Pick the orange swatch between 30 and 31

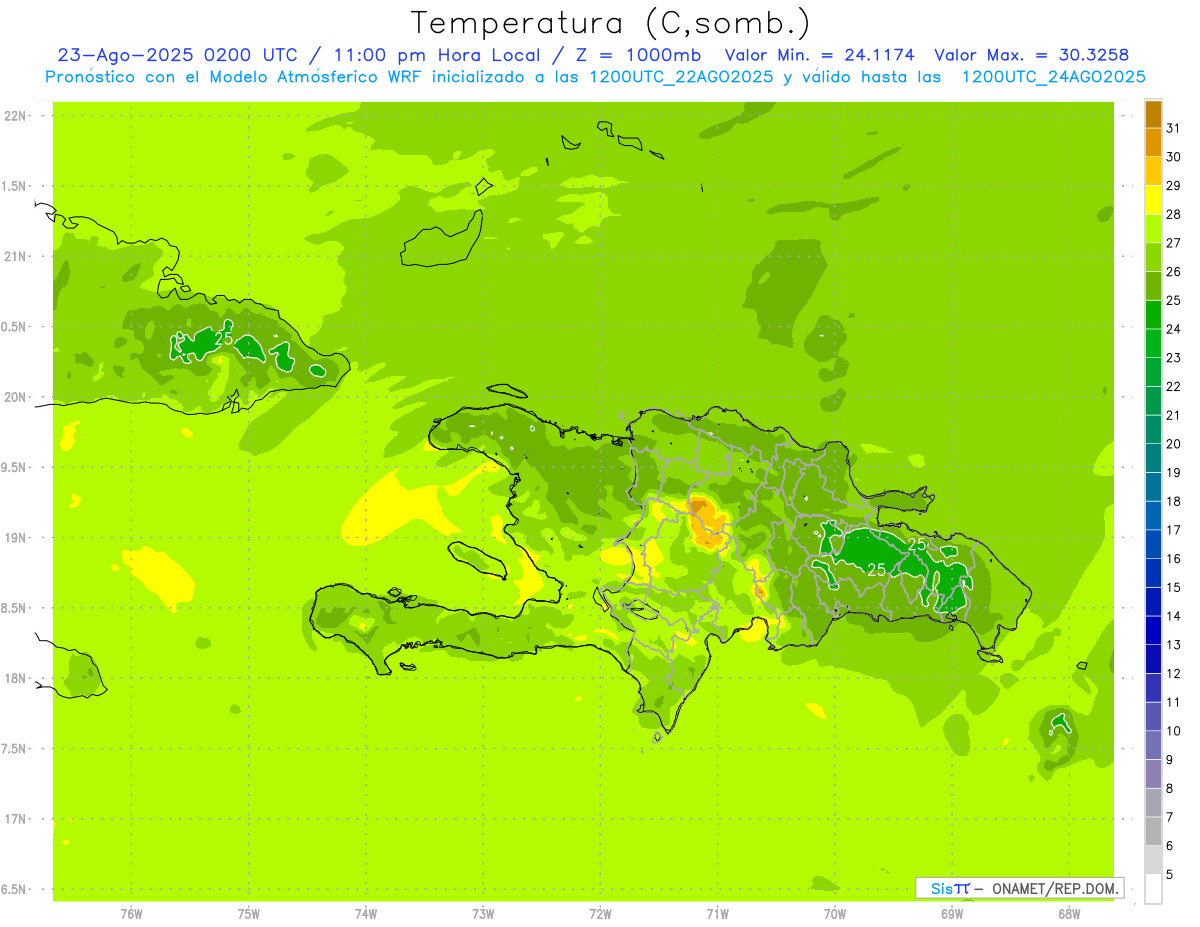pos(1153,143)
